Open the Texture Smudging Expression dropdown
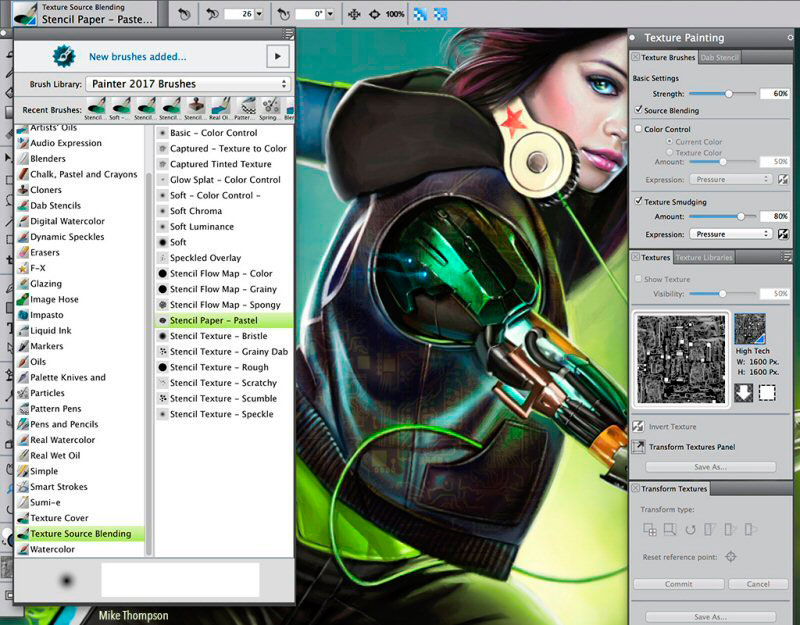This screenshot has width=800, height=625. click(730, 233)
